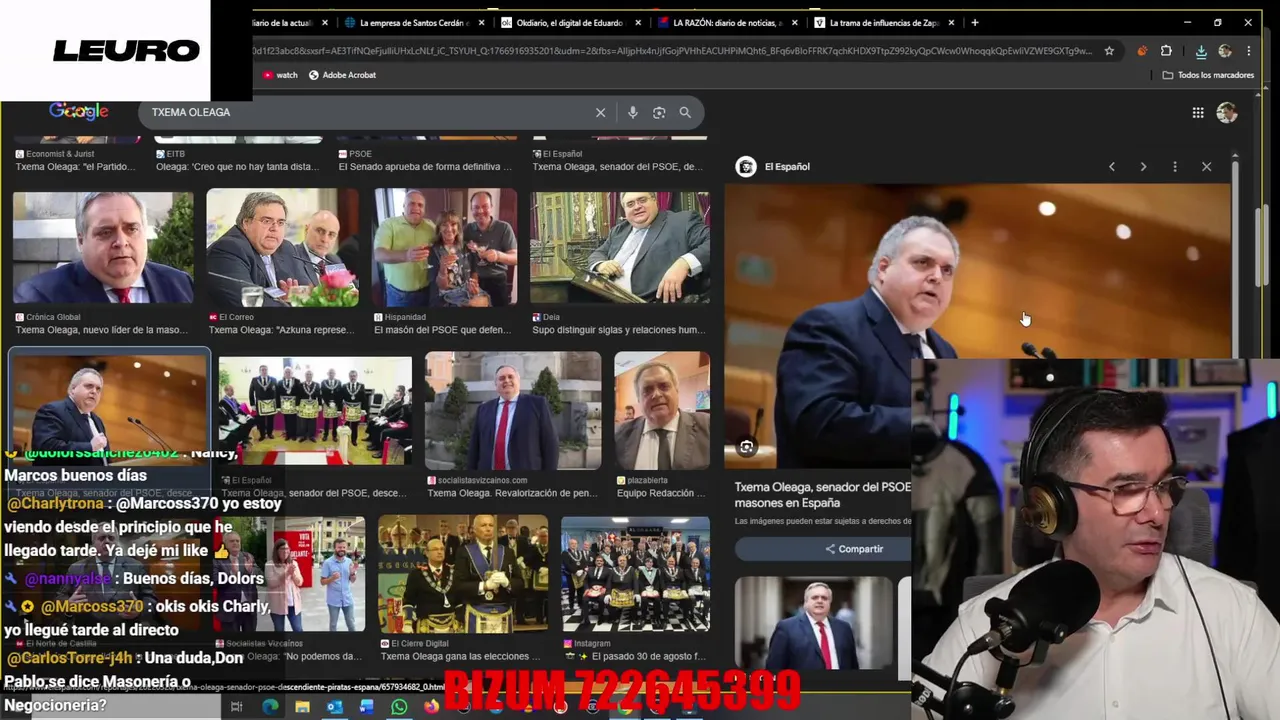
Task: Open Outlook from the taskbar
Action: [334, 707]
